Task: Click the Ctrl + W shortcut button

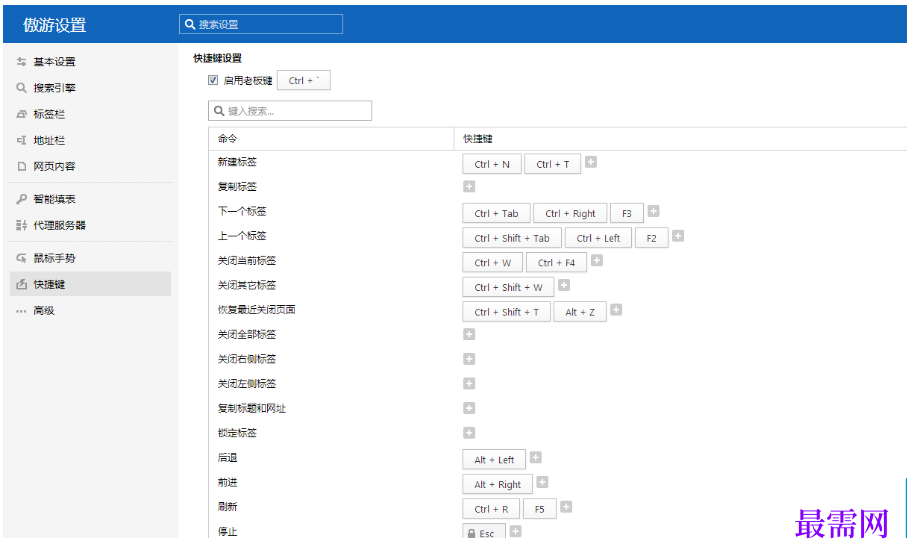Action: pos(493,263)
